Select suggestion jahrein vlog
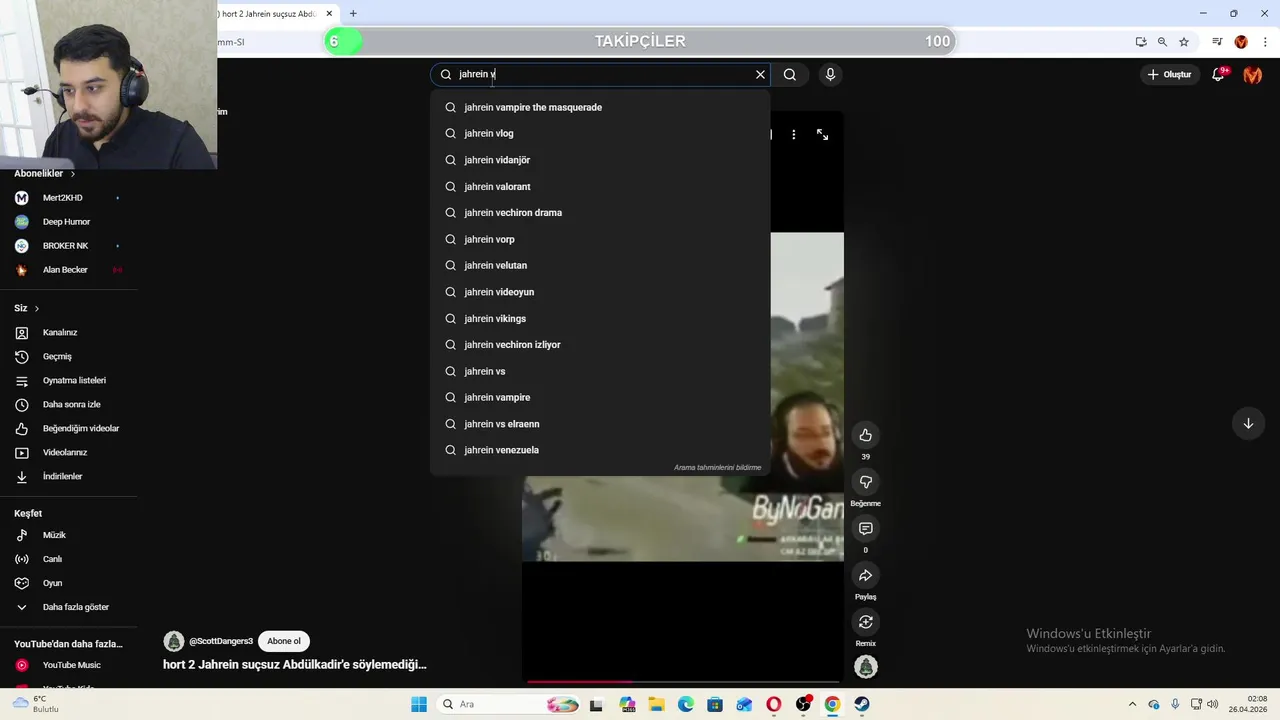1280x720 pixels. pos(600,133)
